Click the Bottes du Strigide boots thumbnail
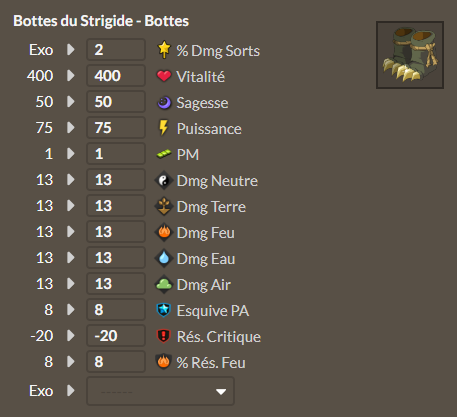This screenshot has width=457, height=417. (410, 55)
